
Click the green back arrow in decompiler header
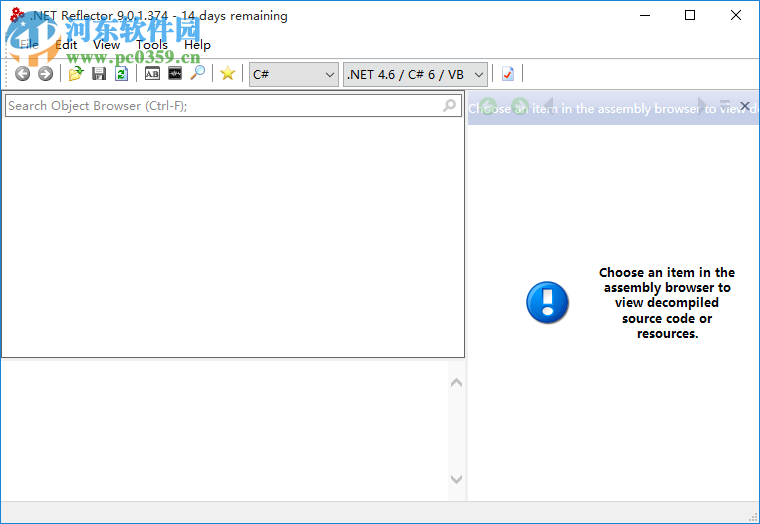488,106
